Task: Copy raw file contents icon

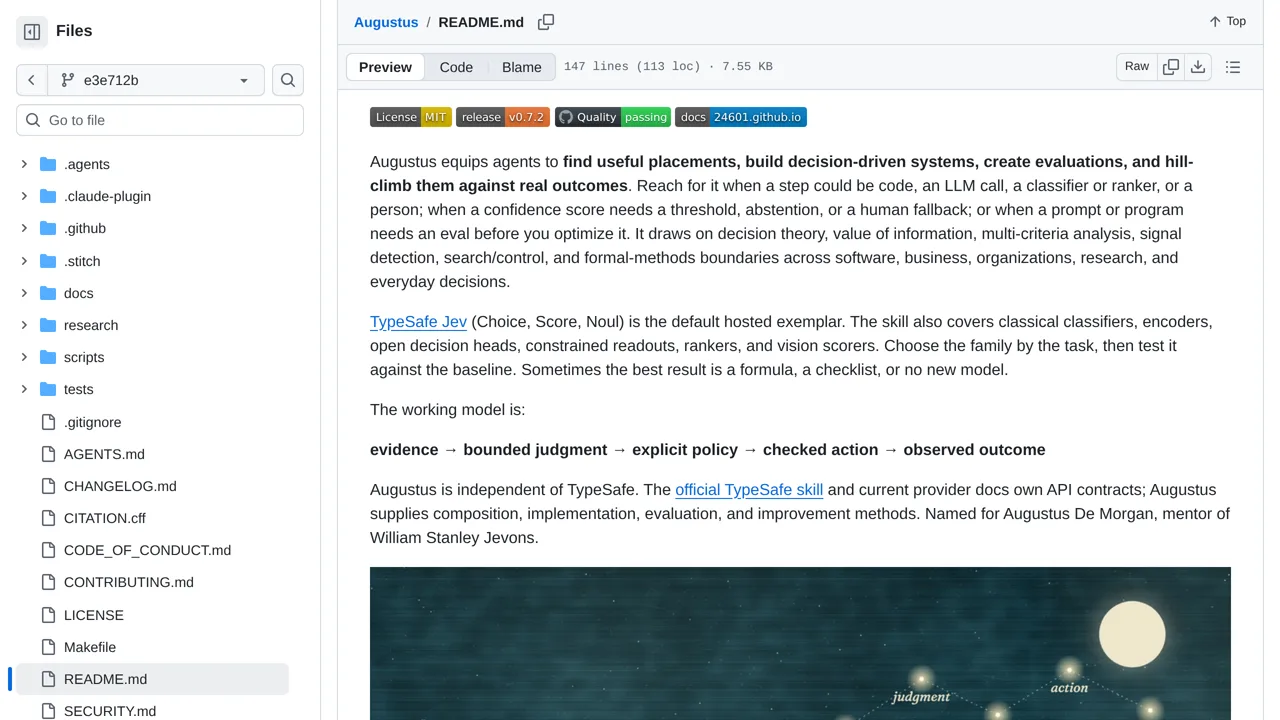Action: tap(1171, 67)
